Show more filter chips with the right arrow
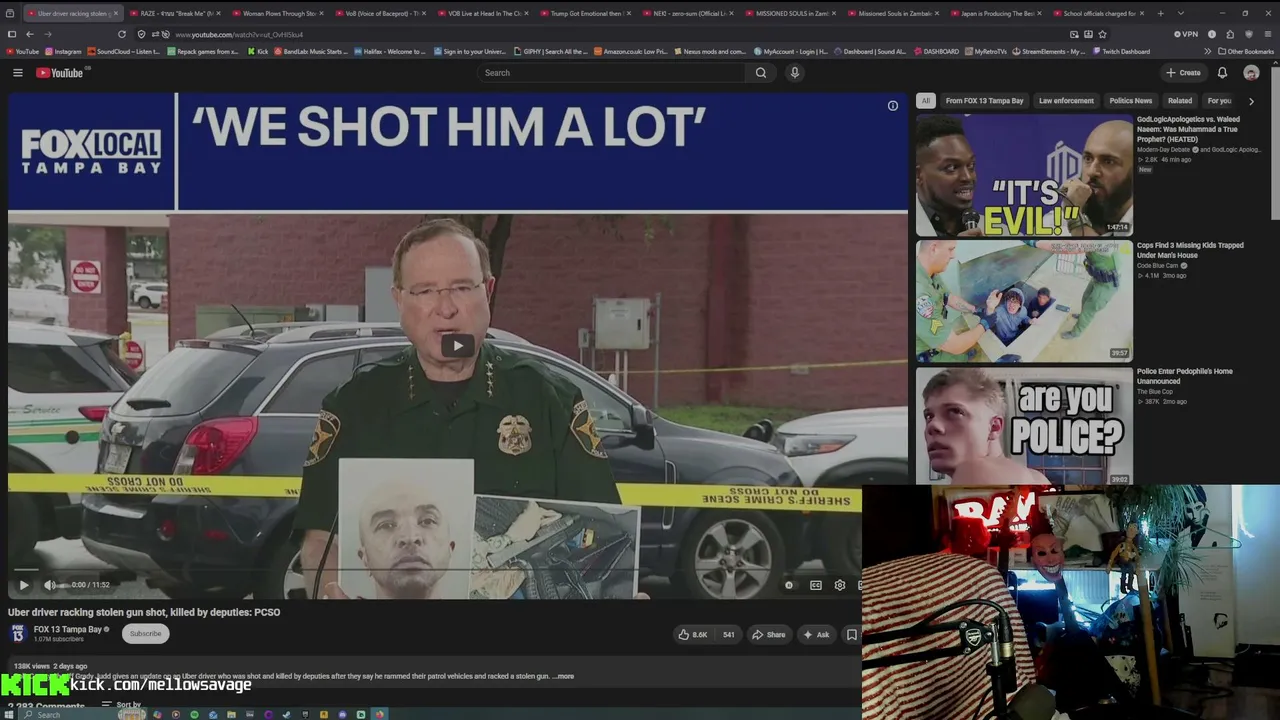Screen dimensions: 1280x720 (1251, 101)
